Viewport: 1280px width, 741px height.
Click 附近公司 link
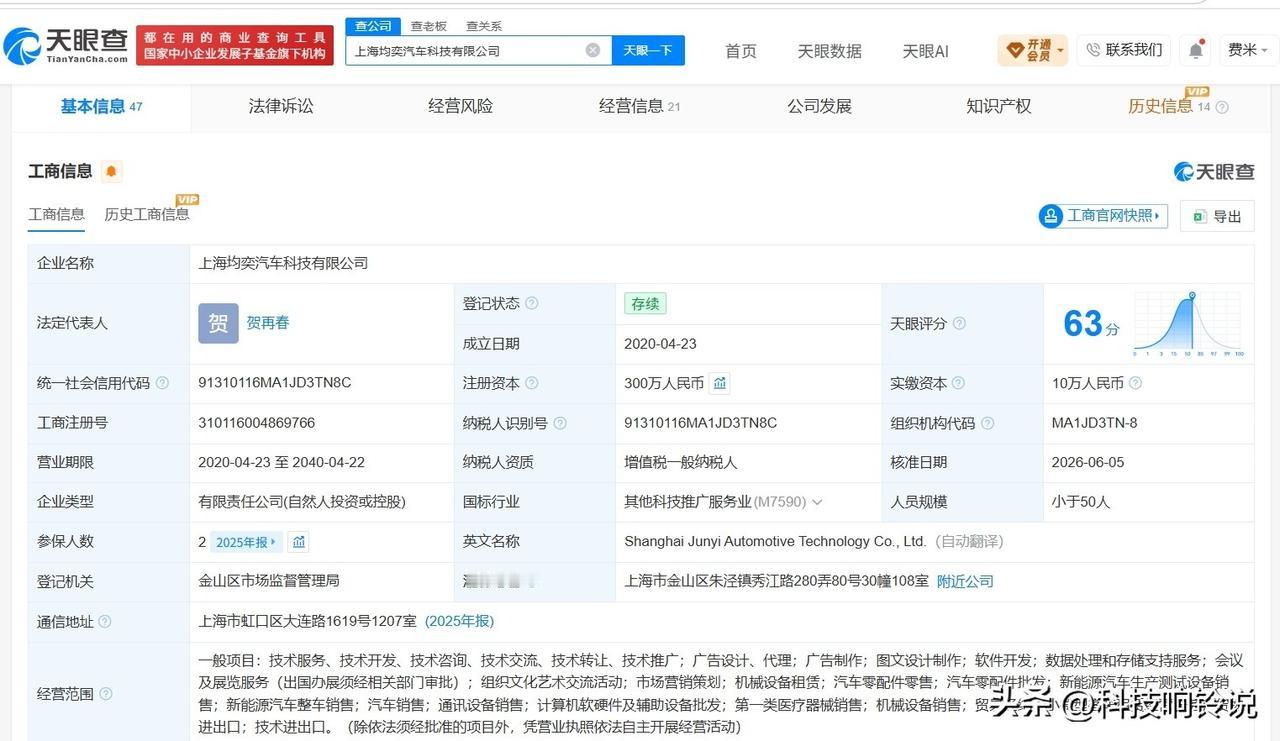point(965,581)
